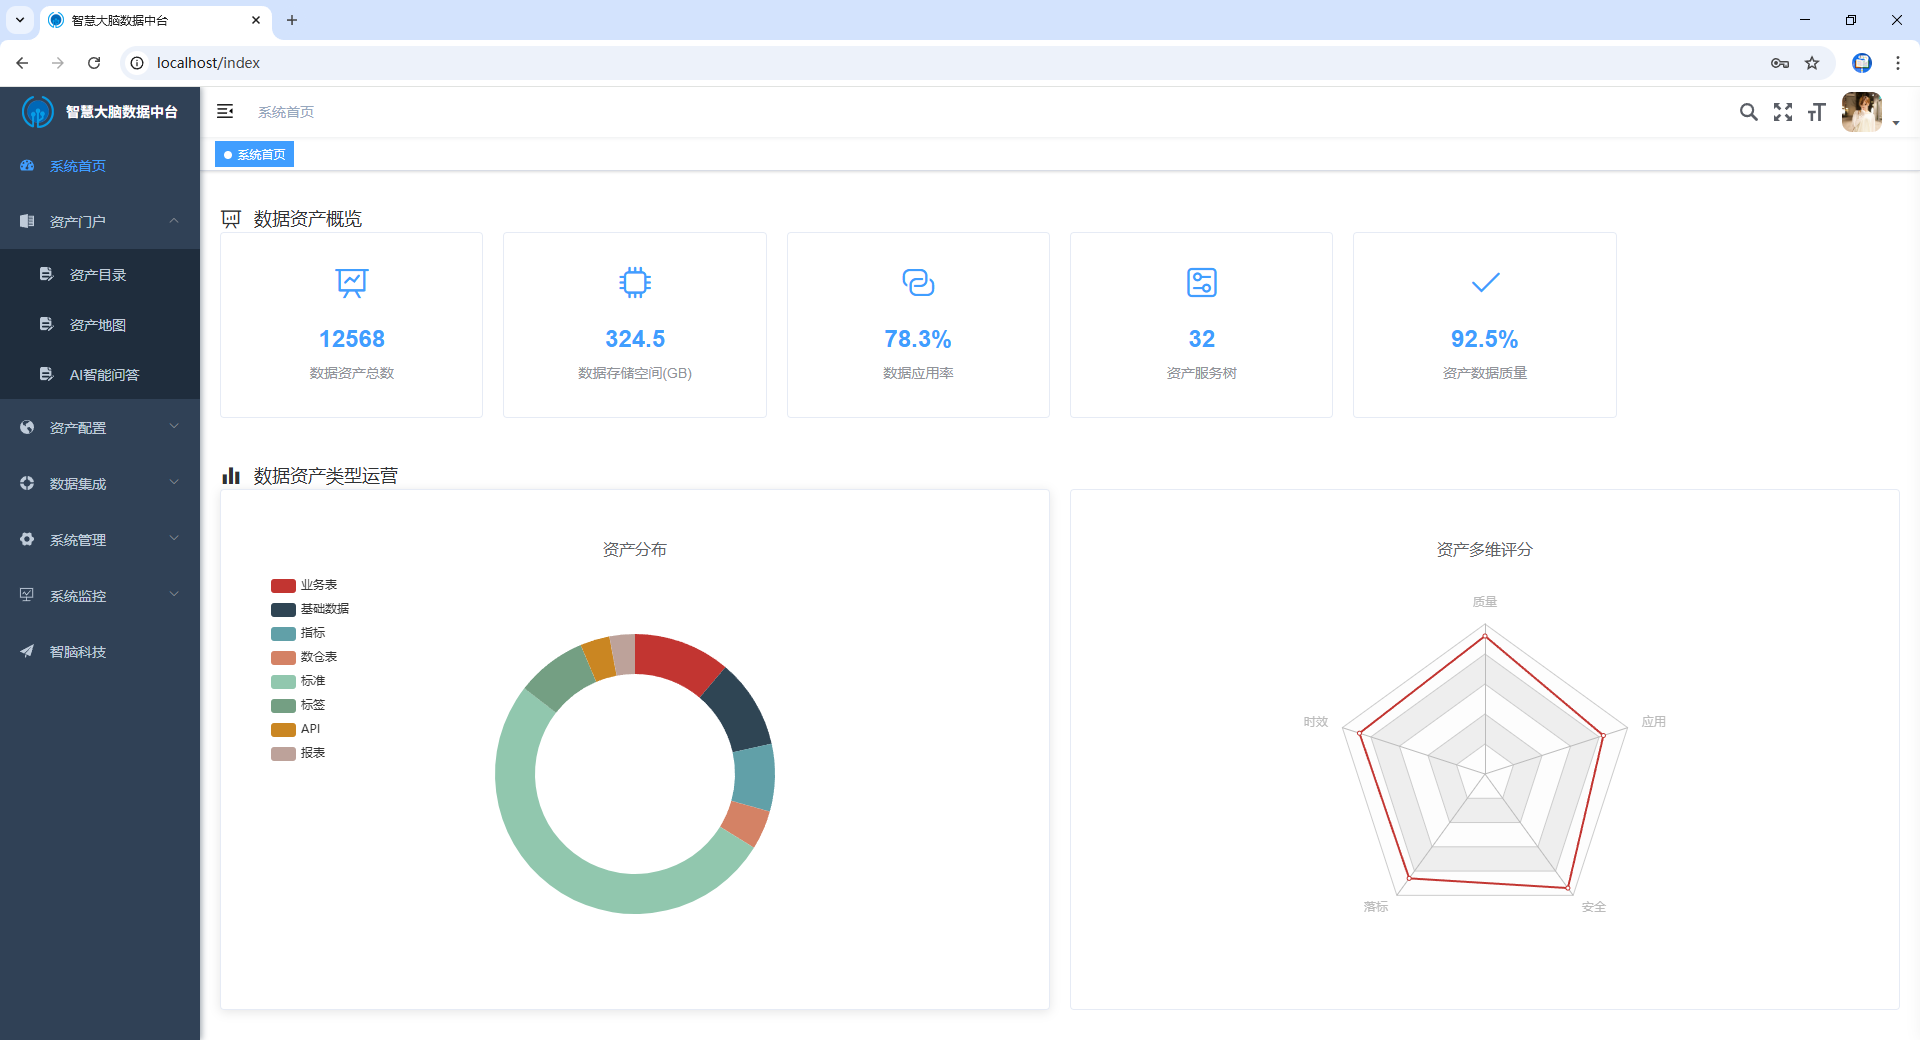Expand the 资产配置 sidebar menu

click(x=100, y=428)
